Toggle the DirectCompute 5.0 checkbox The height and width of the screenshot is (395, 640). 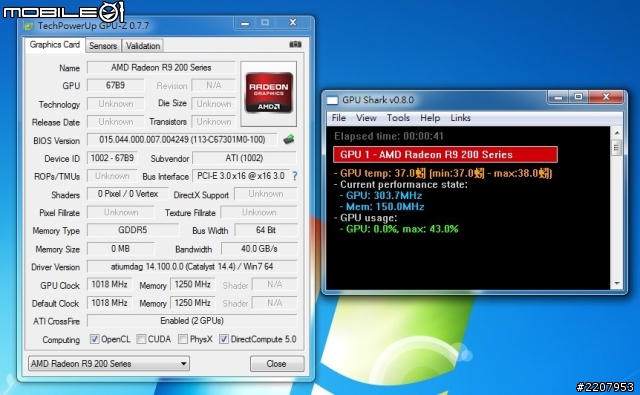[x=224, y=339]
